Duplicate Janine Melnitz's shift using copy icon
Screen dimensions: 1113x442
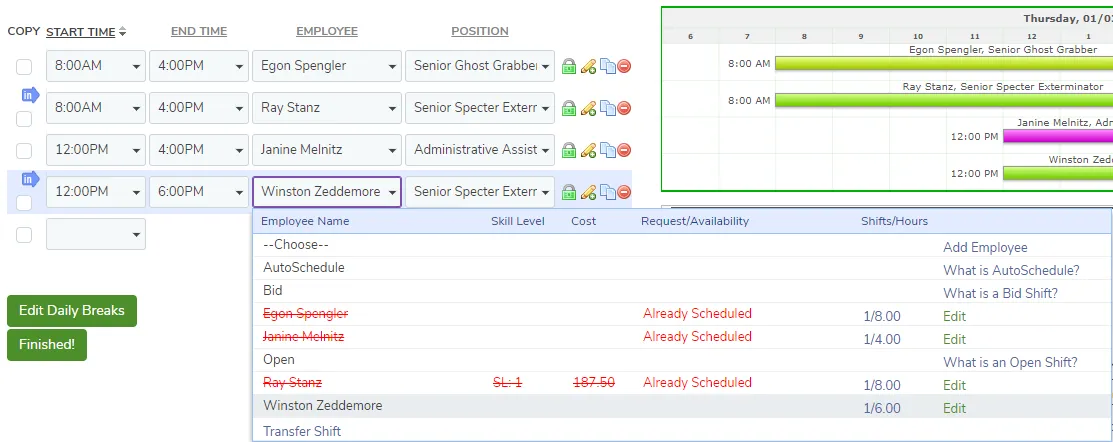tap(608, 150)
